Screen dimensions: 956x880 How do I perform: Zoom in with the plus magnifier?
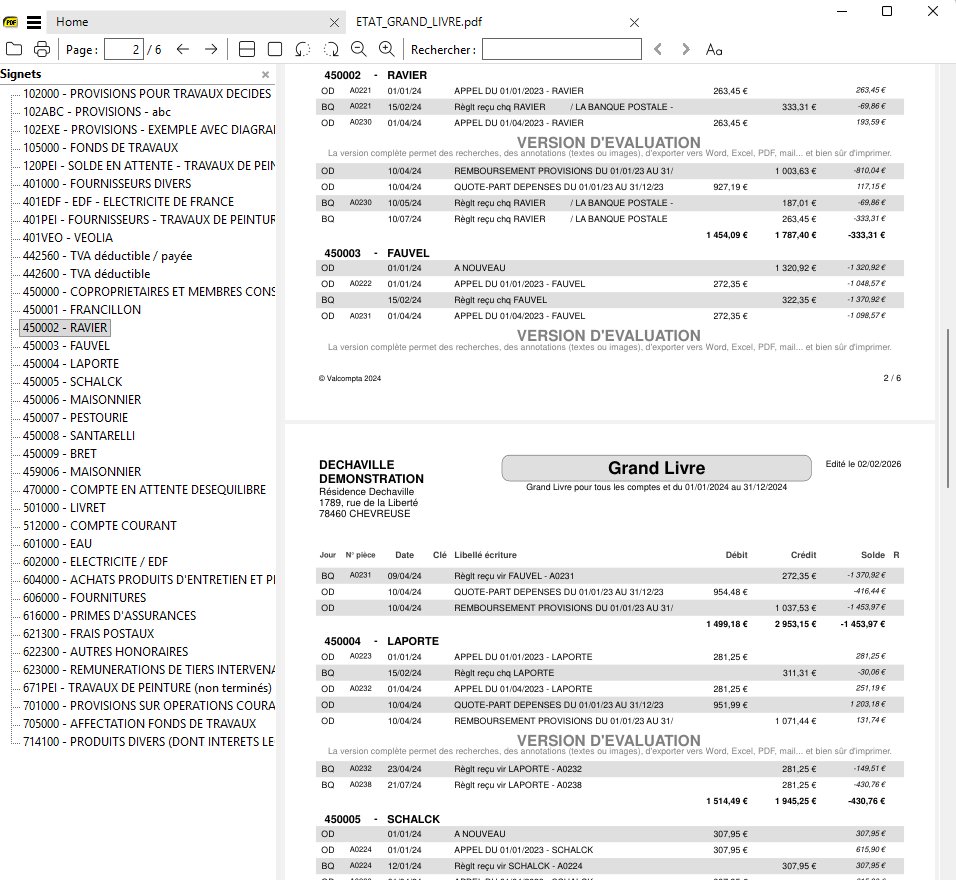click(386, 49)
